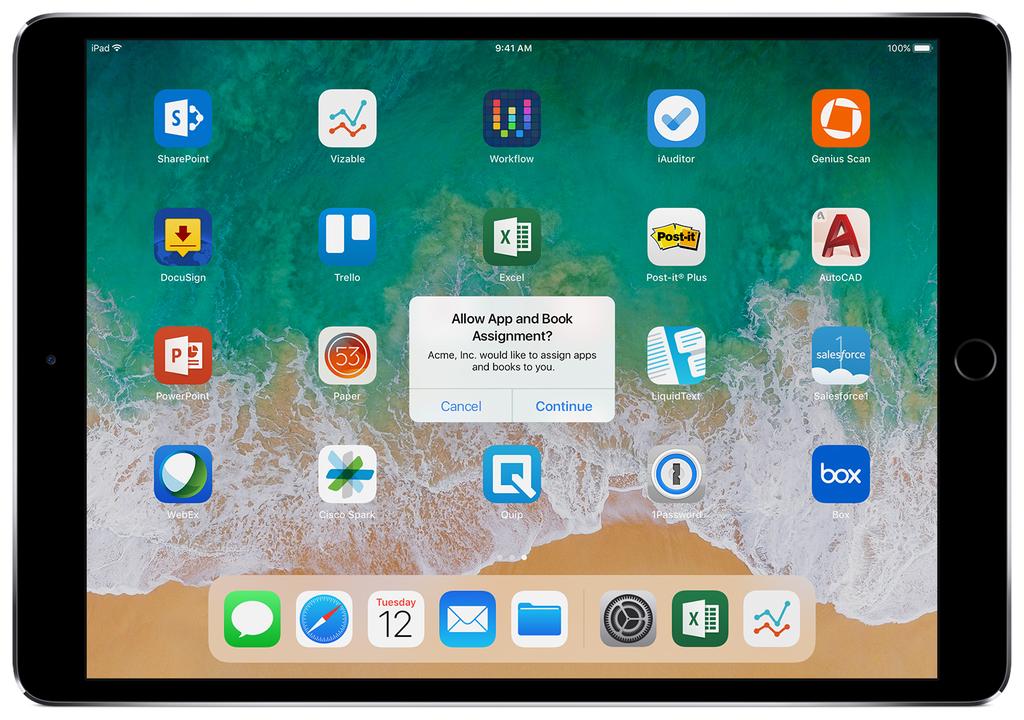Tap the 9:41 AM clock

[x=513, y=48]
